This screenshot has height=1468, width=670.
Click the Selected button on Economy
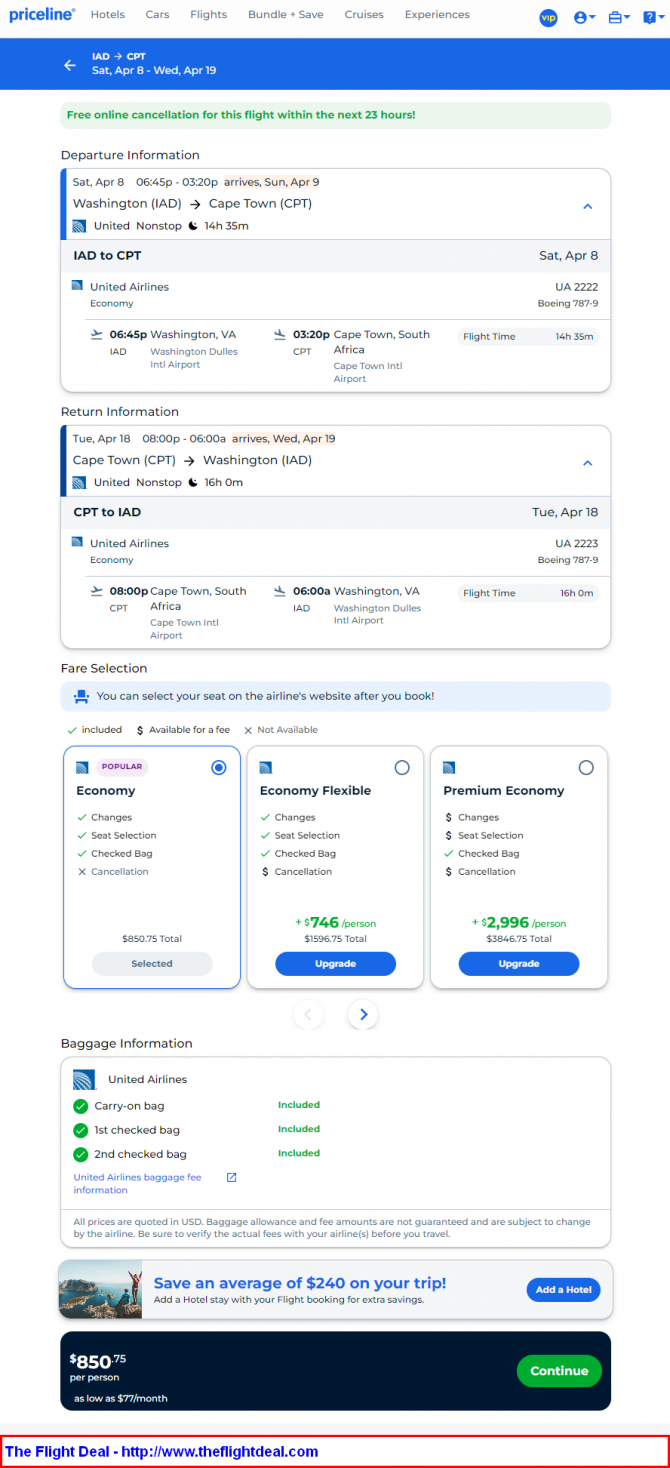pos(152,964)
